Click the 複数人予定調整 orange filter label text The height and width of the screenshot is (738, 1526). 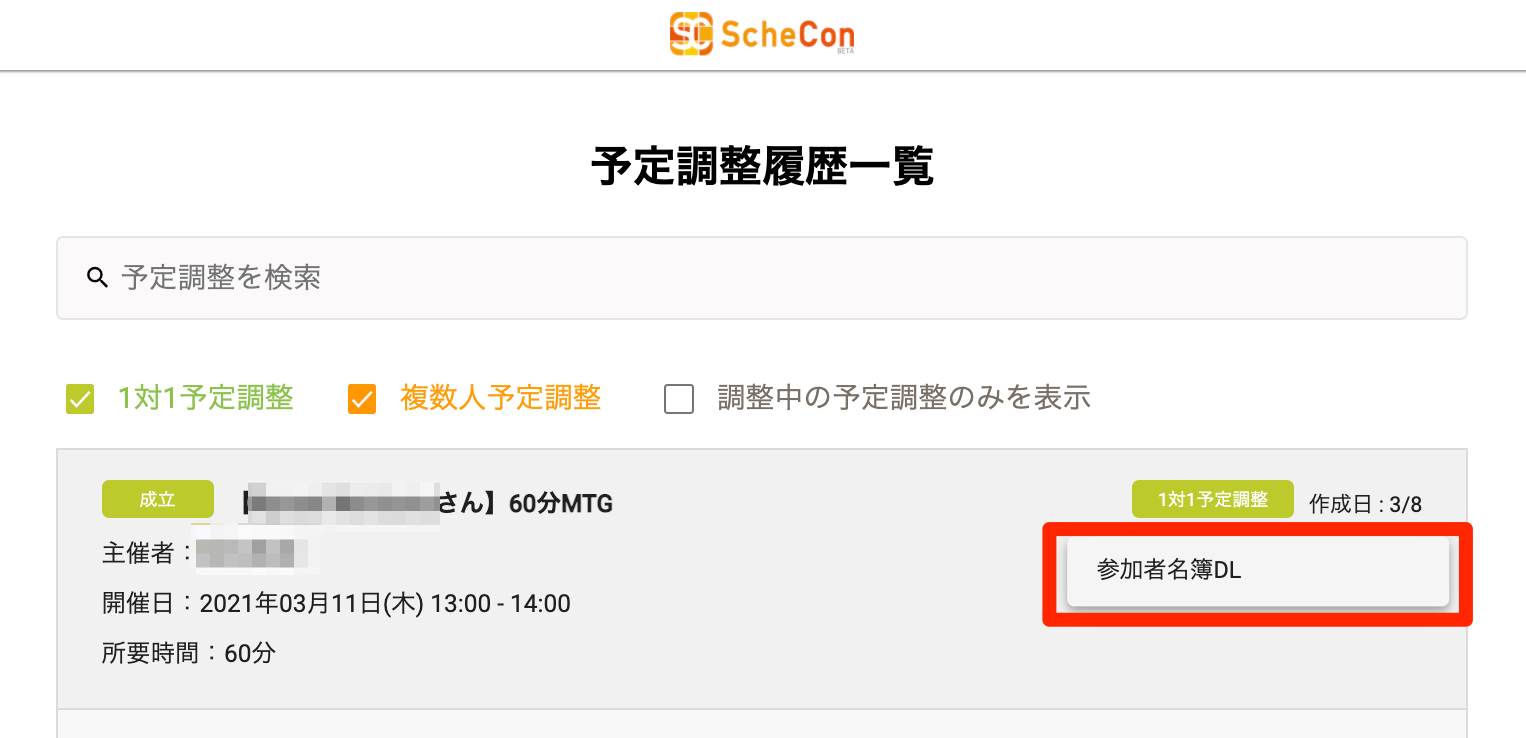tap(500, 398)
